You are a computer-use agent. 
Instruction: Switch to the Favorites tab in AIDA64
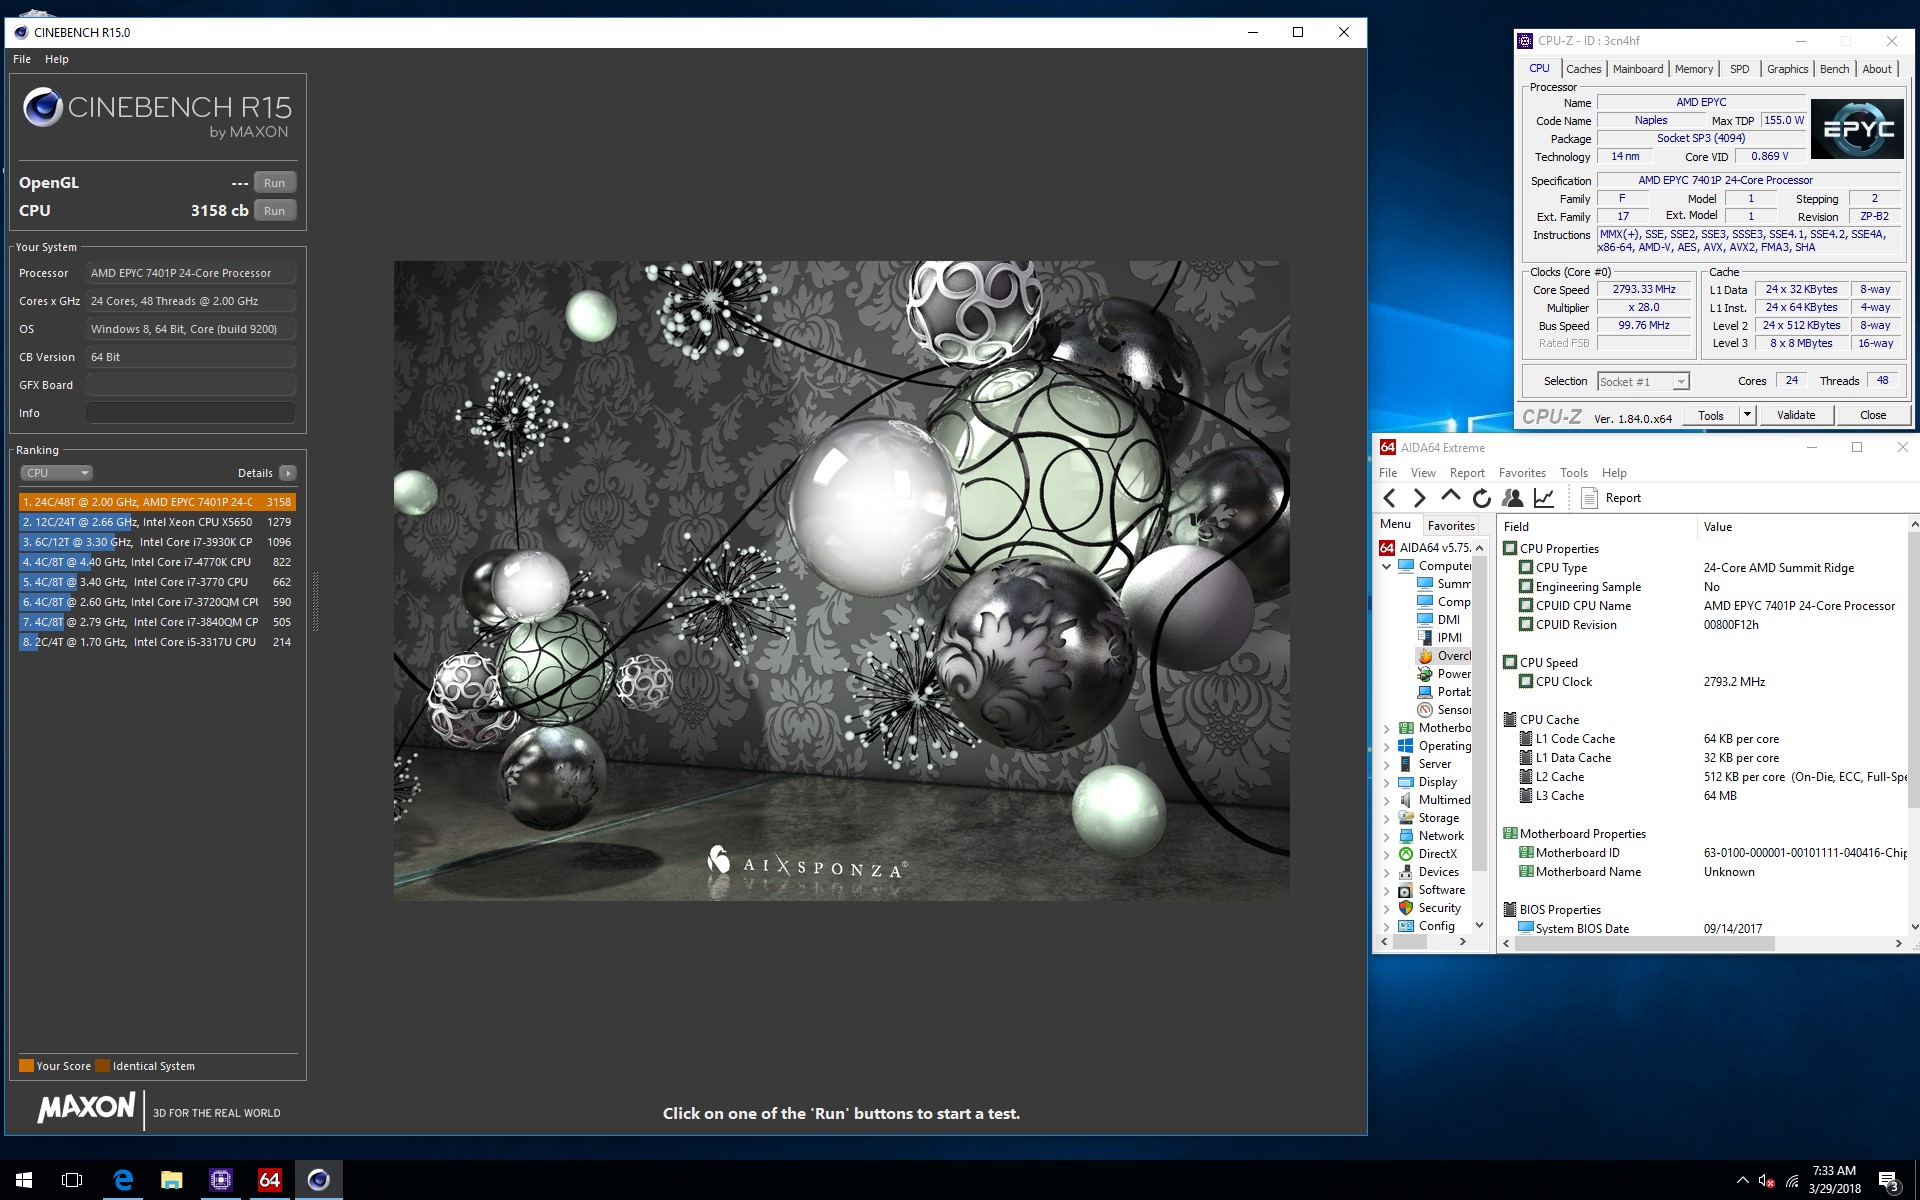[x=1451, y=525]
